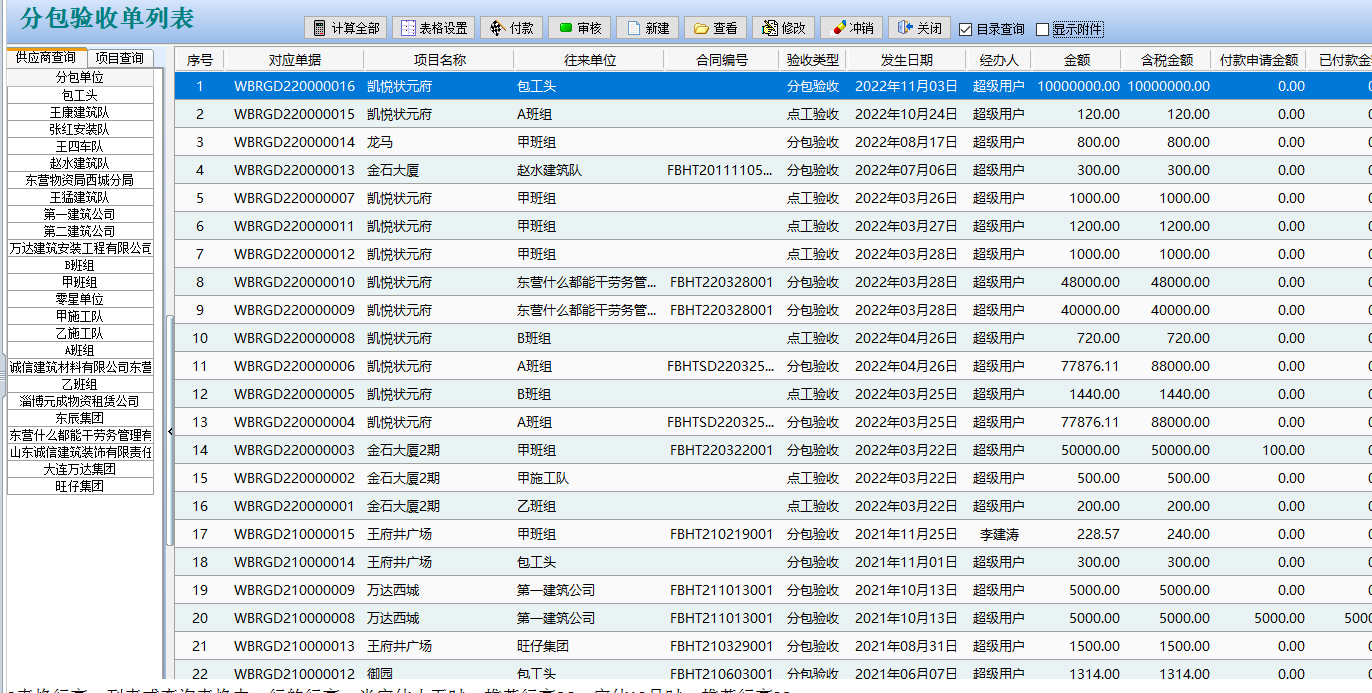Select 赵水建筑队 in the supplier list

pos(80,163)
